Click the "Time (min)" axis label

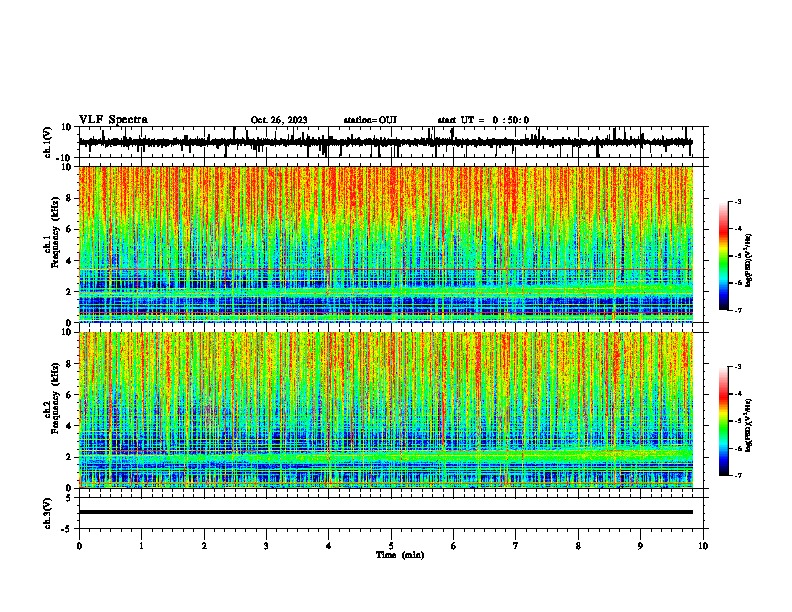[400, 555]
